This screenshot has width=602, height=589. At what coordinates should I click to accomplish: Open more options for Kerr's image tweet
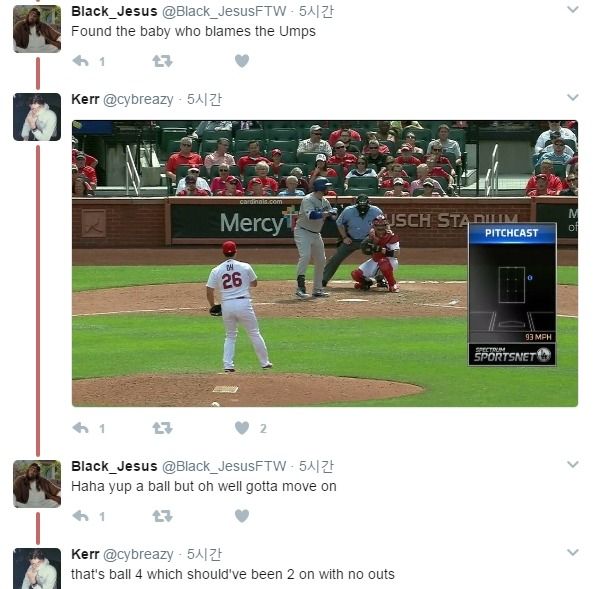click(572, 98)
